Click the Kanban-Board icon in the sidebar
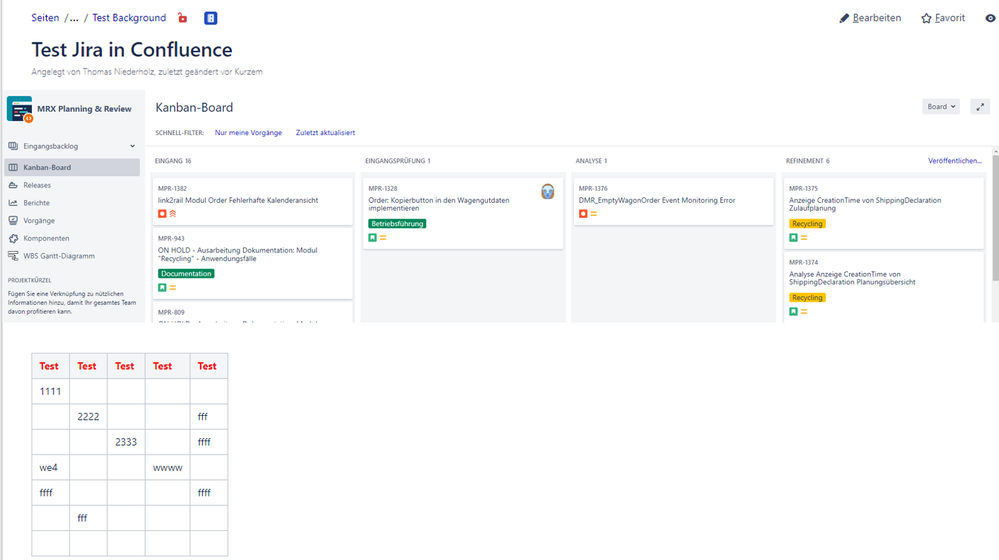 [13, 167]
